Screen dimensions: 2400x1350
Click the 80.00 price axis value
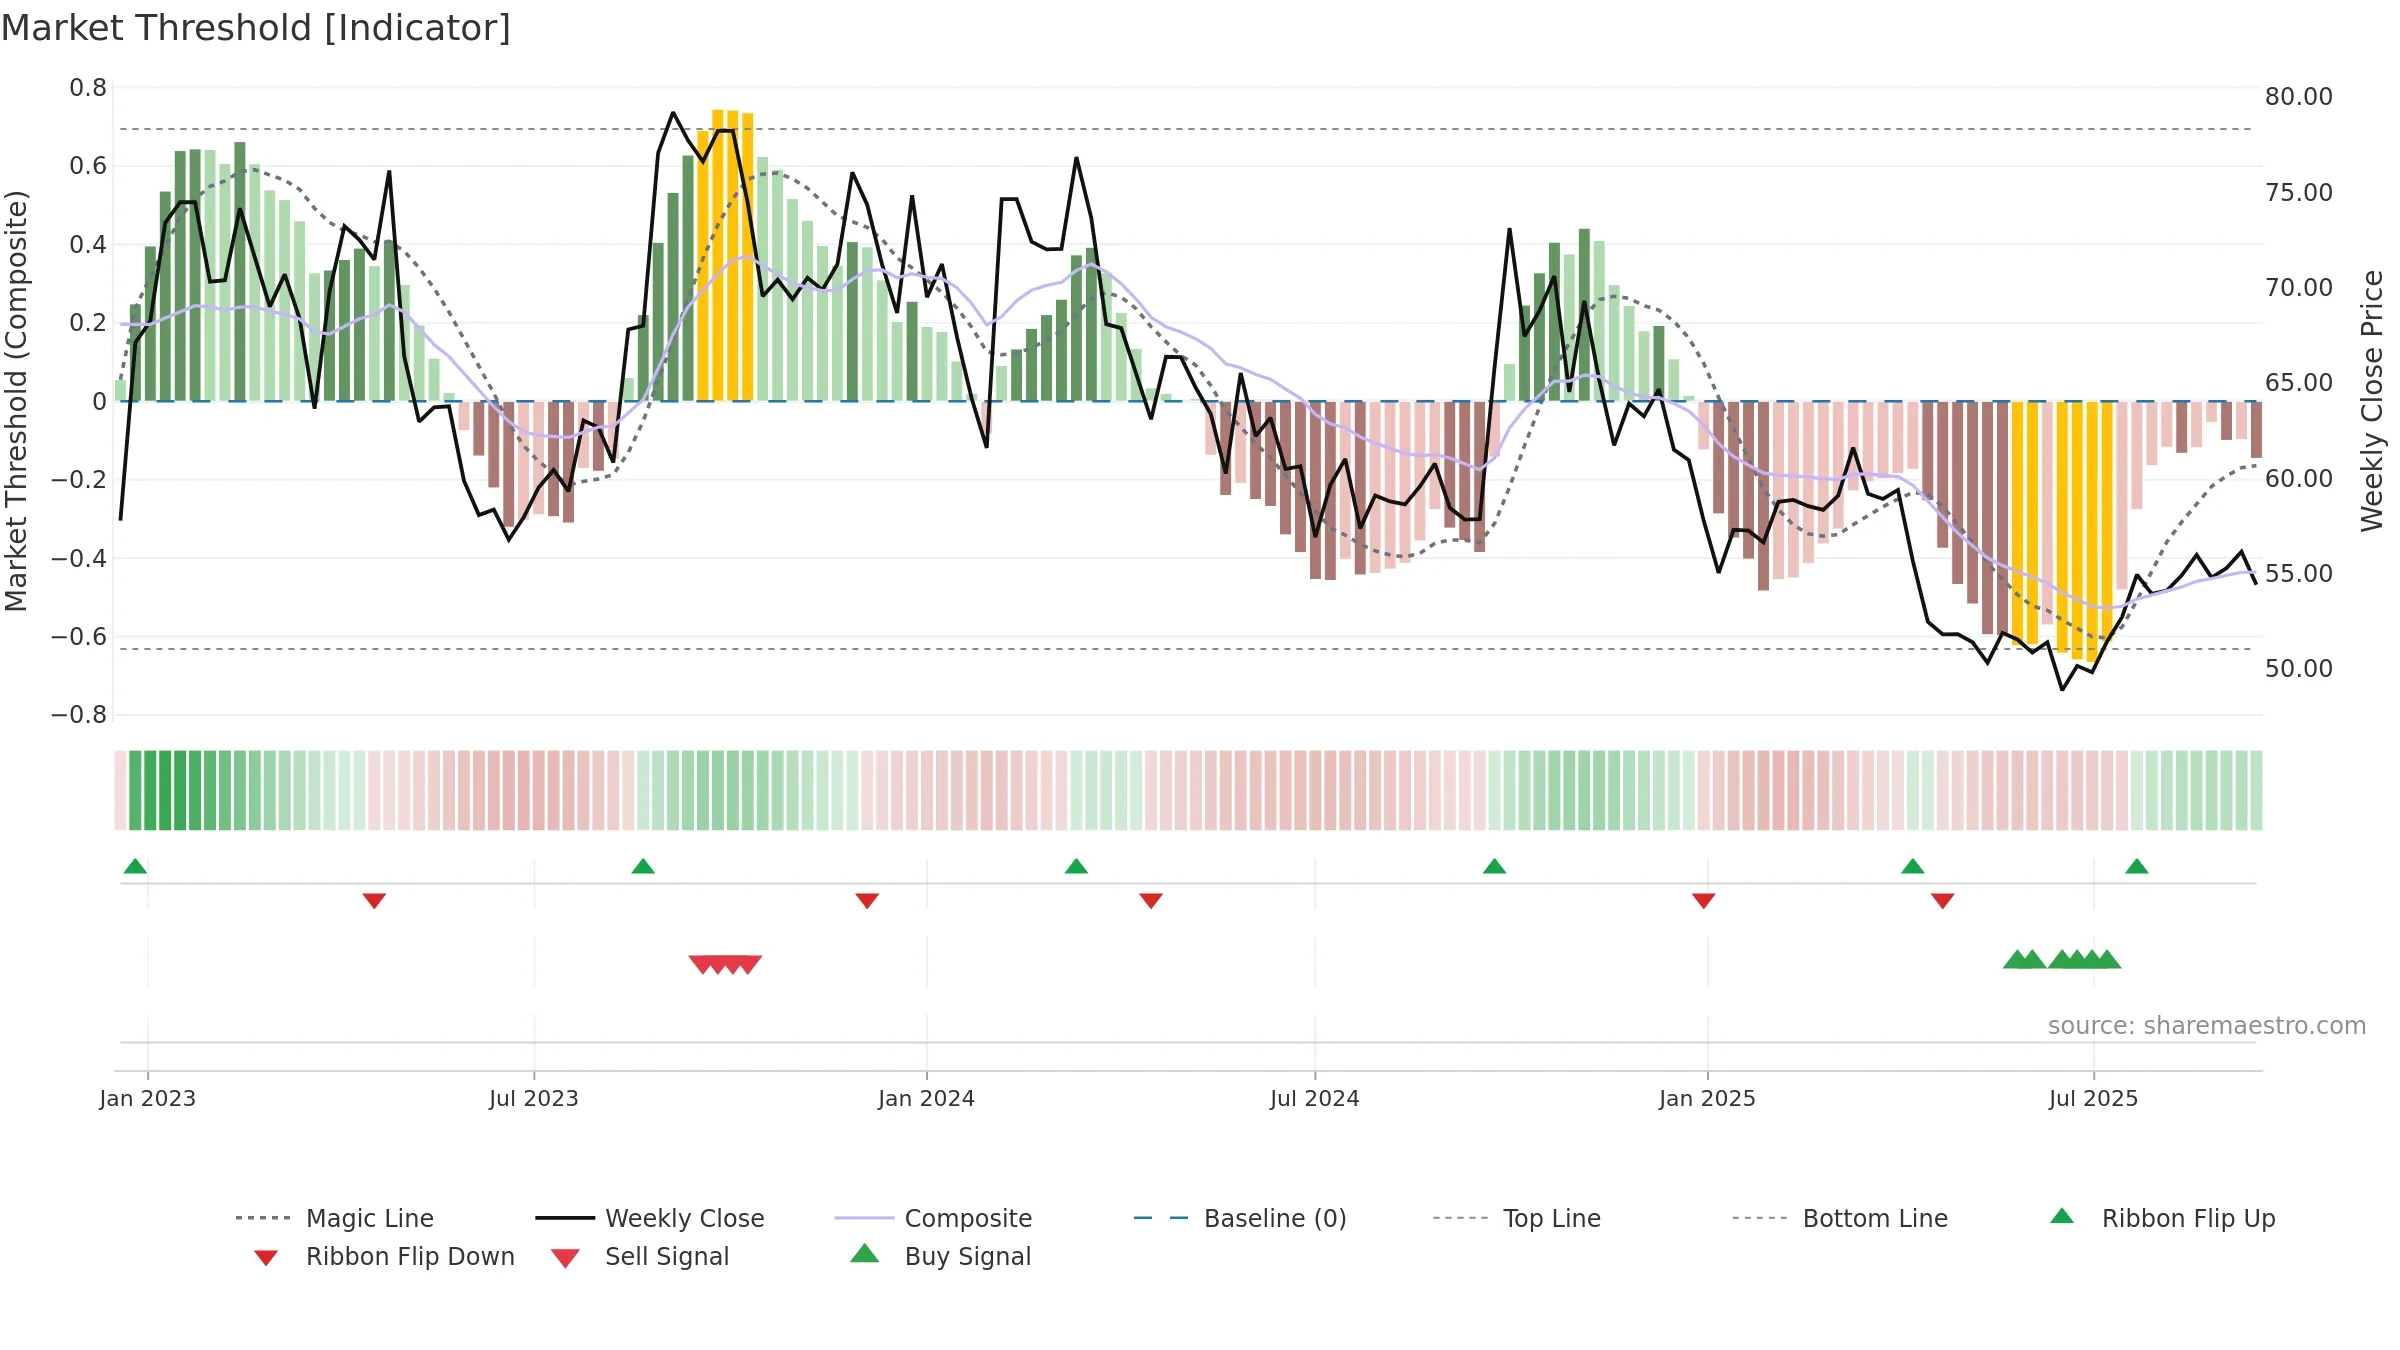[x=2298, y=97]
